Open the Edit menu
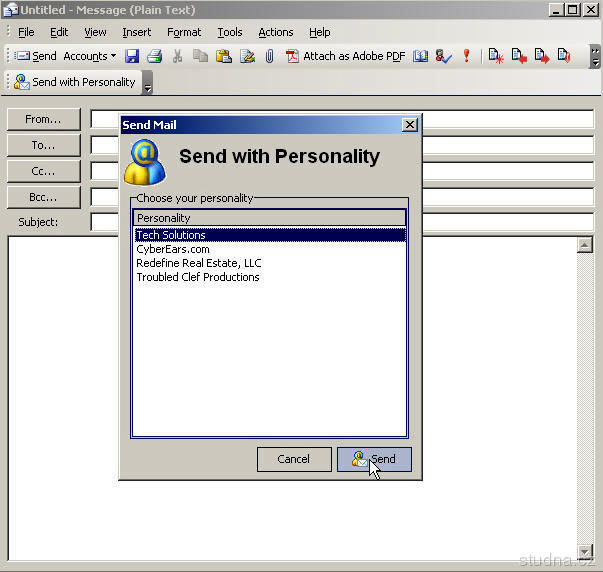 [x=59, y=32]
